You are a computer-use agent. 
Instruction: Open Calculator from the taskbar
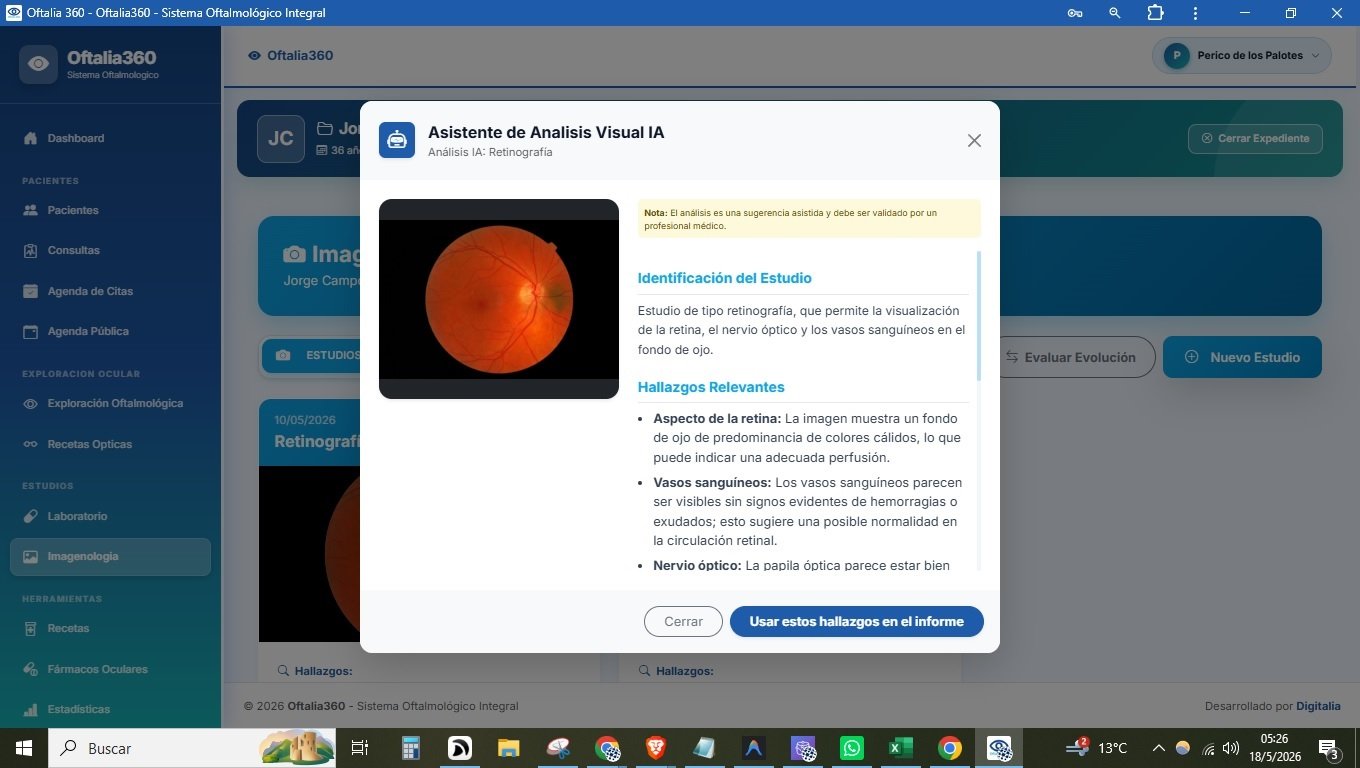[410, 748]
